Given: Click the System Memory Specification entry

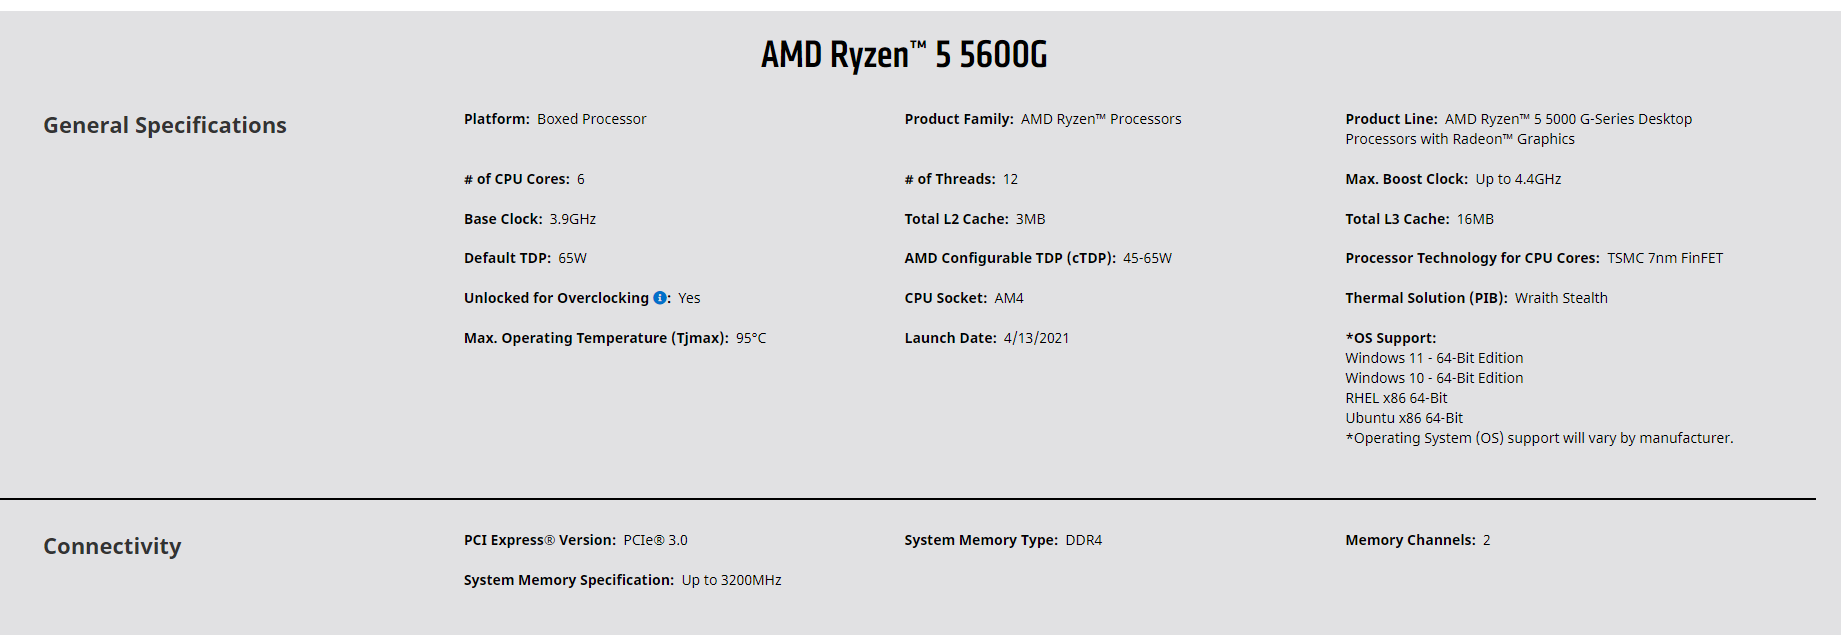Looking at the screenshot, I should (622, 580).
